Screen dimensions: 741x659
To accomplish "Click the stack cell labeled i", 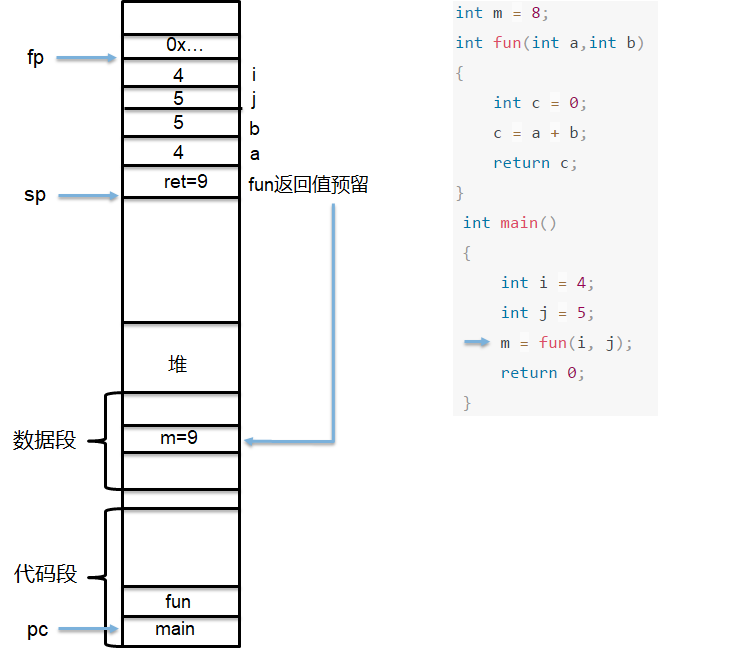I will point(181,73).
